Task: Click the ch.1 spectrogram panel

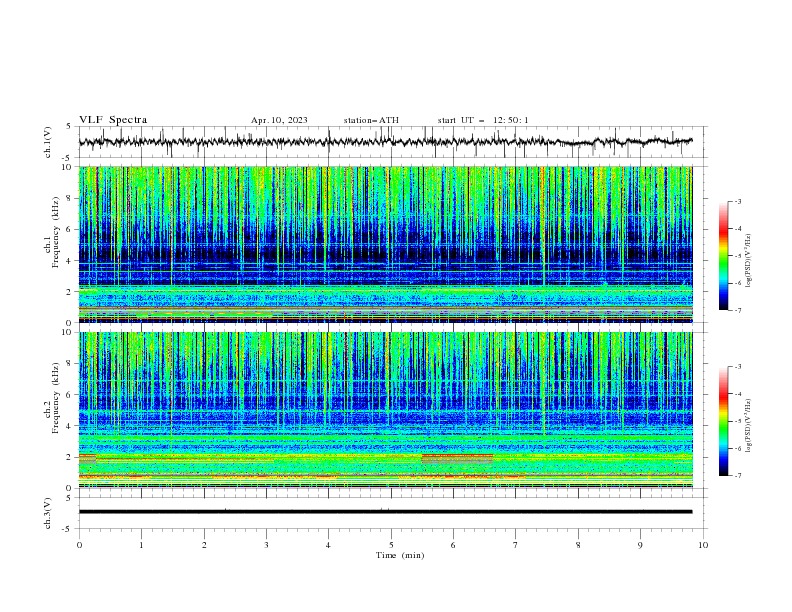Action: 386,244
